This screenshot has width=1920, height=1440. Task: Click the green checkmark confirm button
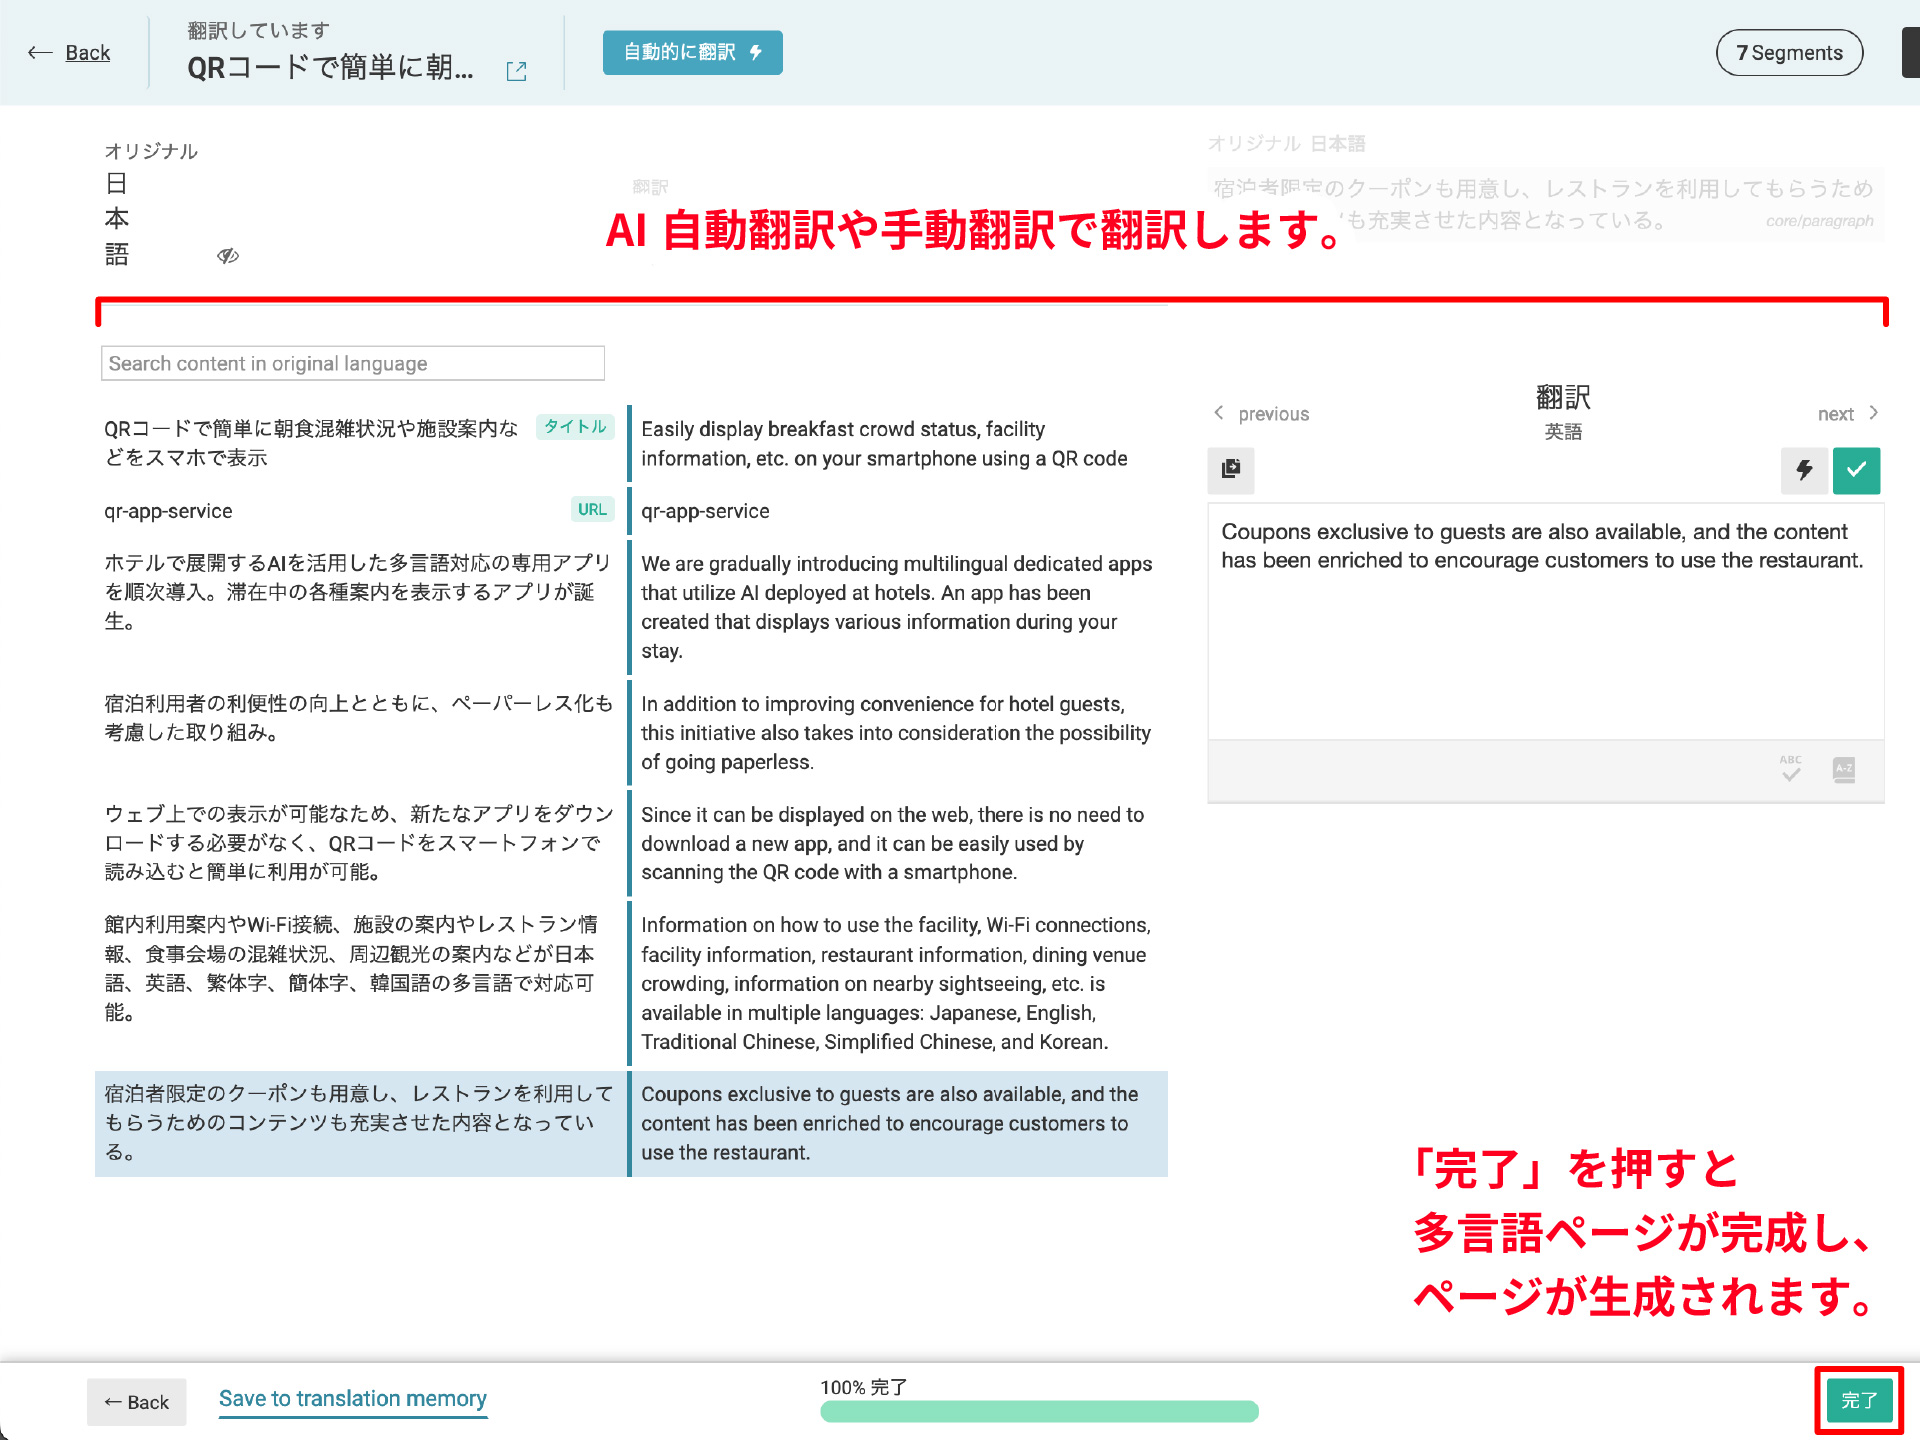point(1856,470)
